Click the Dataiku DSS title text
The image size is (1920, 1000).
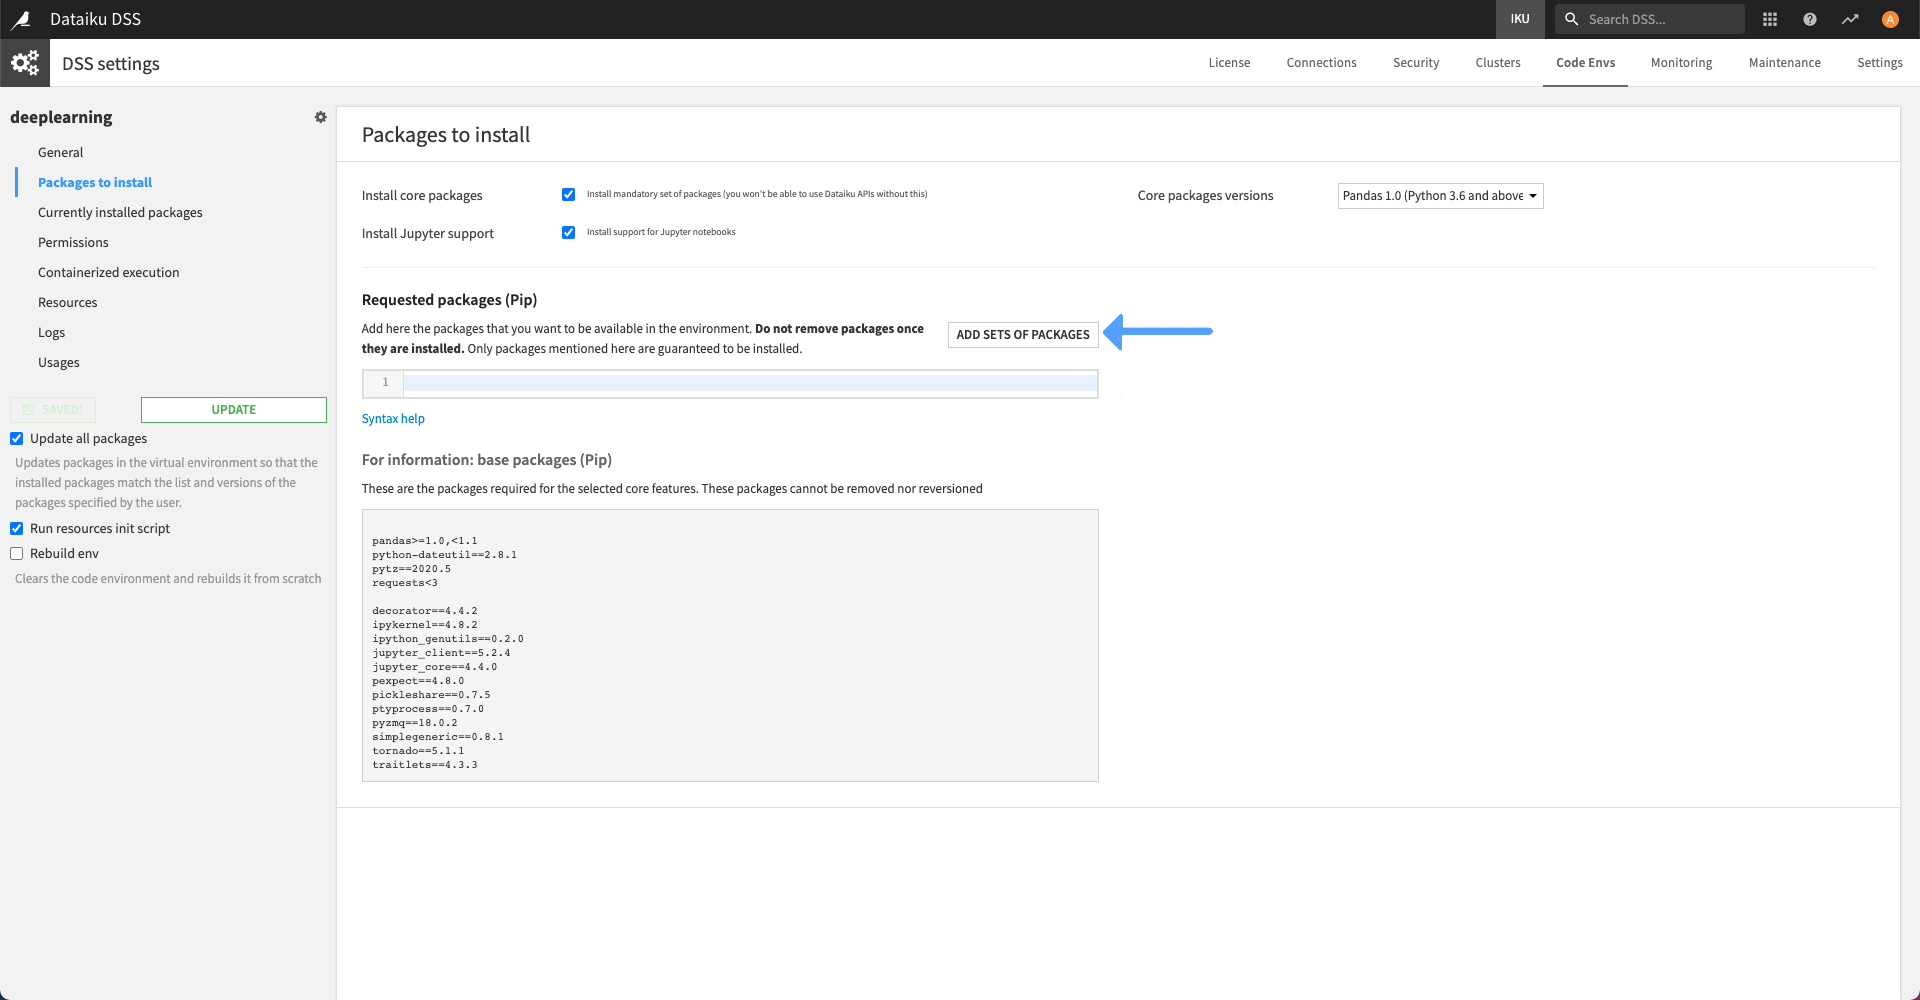pos(95,19)
